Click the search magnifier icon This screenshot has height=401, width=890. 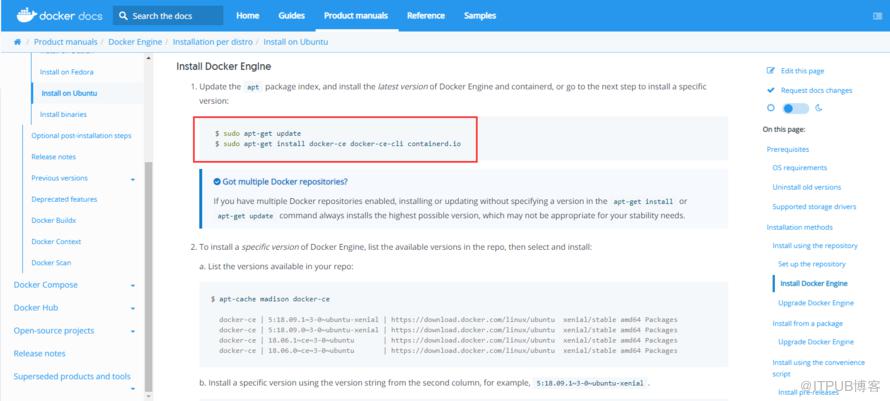point(123,16)
